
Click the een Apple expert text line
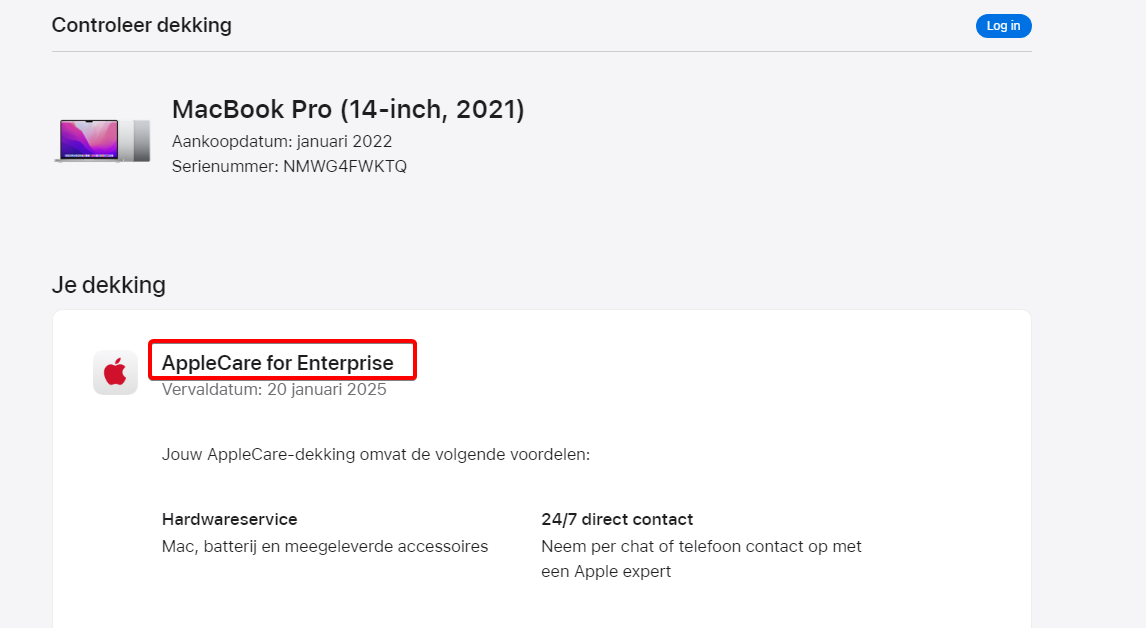click(x=606, y=572)
